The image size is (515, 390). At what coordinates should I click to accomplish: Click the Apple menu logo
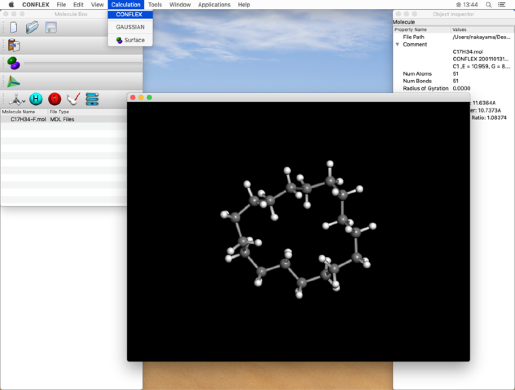12,5
